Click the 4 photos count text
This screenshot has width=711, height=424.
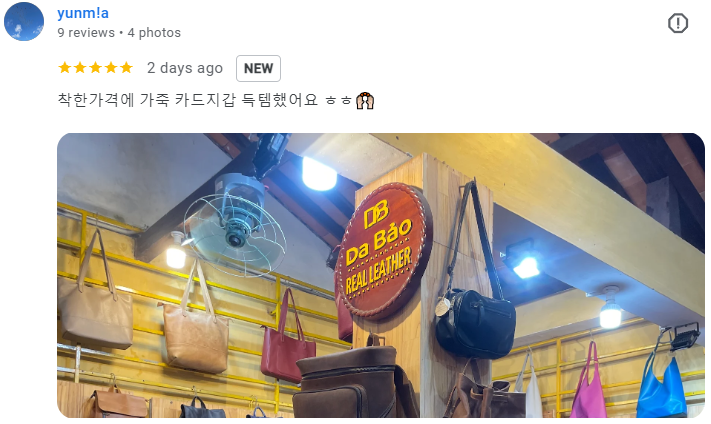(154, 33)
